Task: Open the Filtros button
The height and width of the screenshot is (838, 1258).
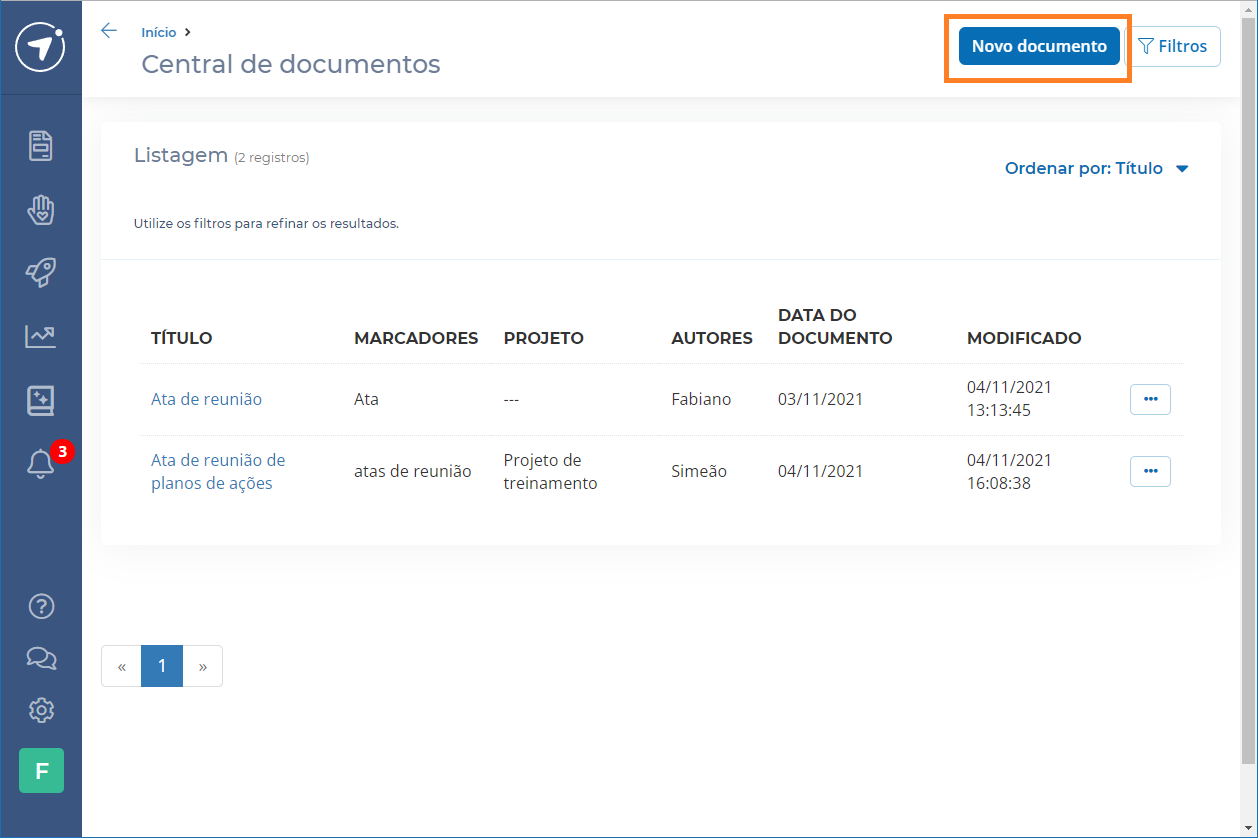Action: click(x=1173, y=46)
